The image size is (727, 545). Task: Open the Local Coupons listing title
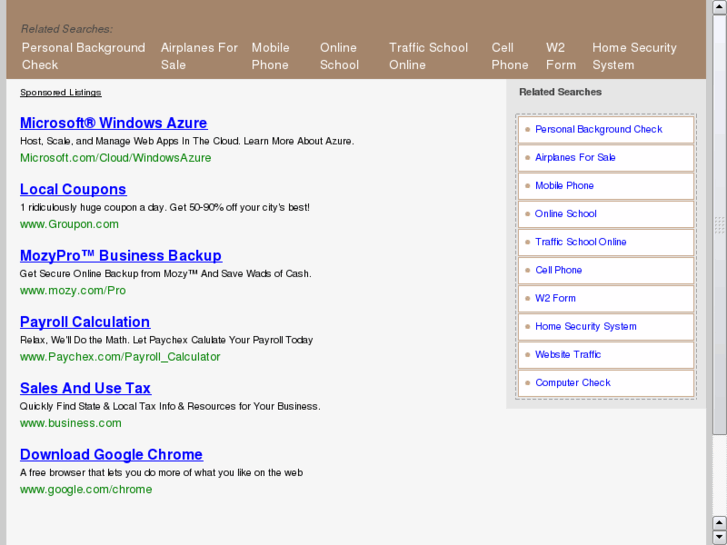(73, 189)
